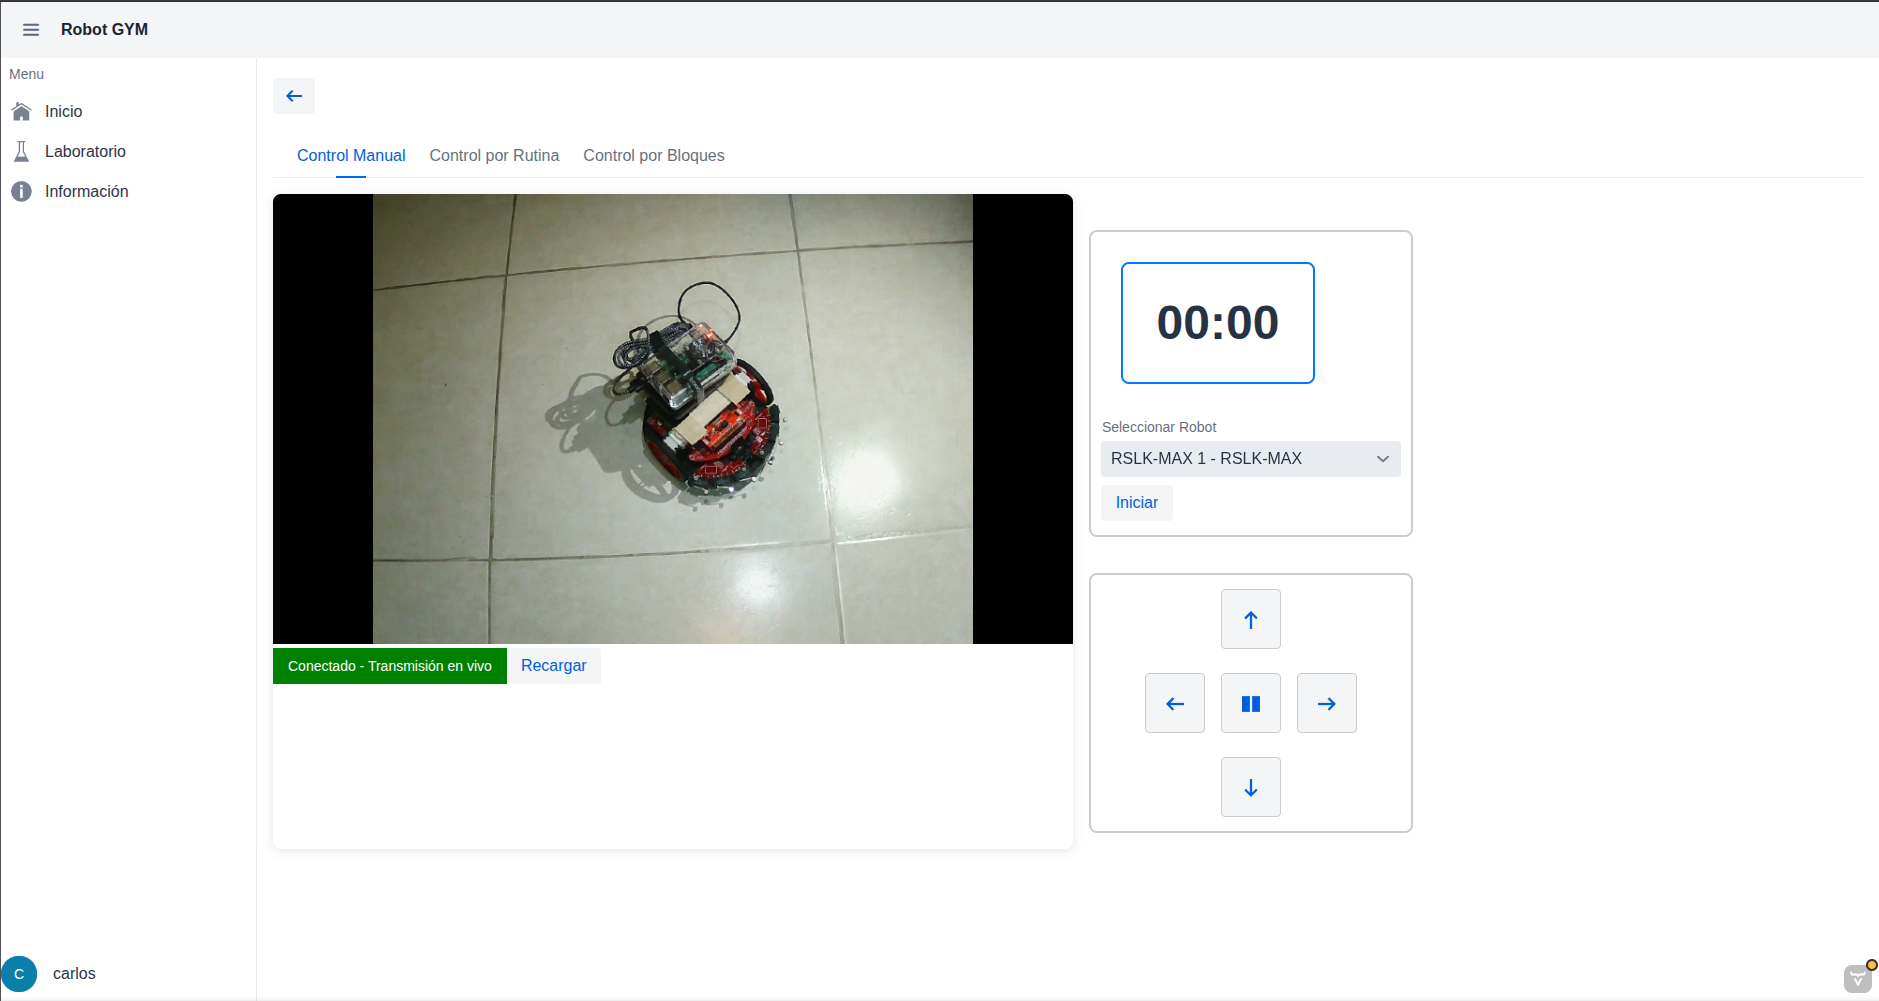
Task: Click the dropdown chevron for RSLK-MAX
Action: (1382, 459)
